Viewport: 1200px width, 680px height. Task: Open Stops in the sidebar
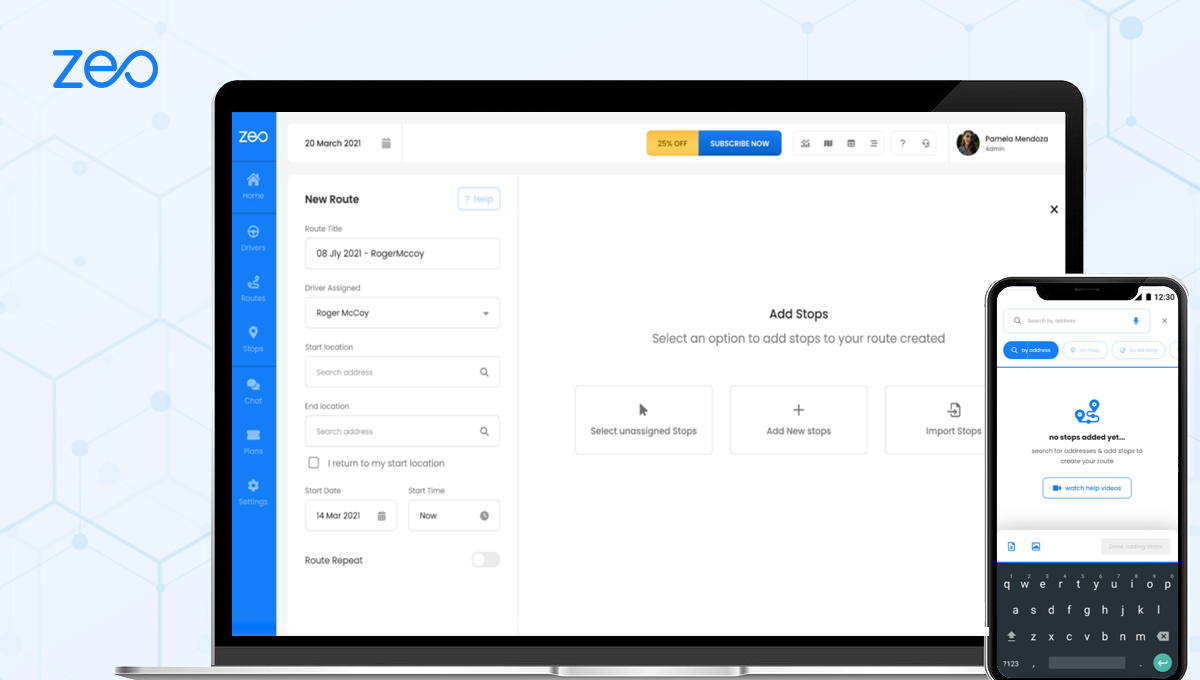click(x=253, y=339)
